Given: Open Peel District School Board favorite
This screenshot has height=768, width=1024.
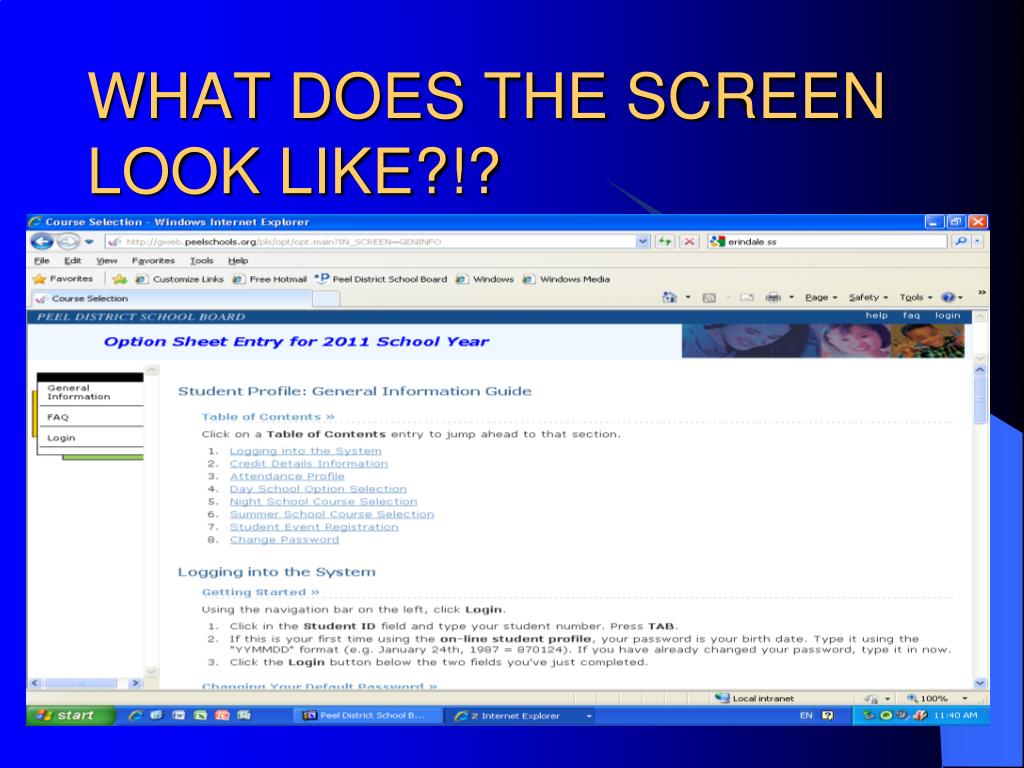Looking at the screenshot, I should click(381, 279).
